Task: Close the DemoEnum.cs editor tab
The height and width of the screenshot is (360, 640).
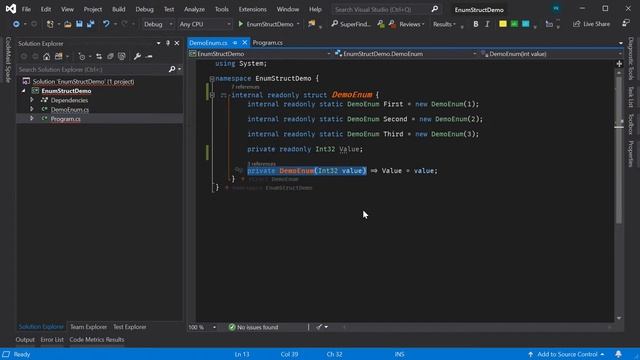Action: (244, 42)
